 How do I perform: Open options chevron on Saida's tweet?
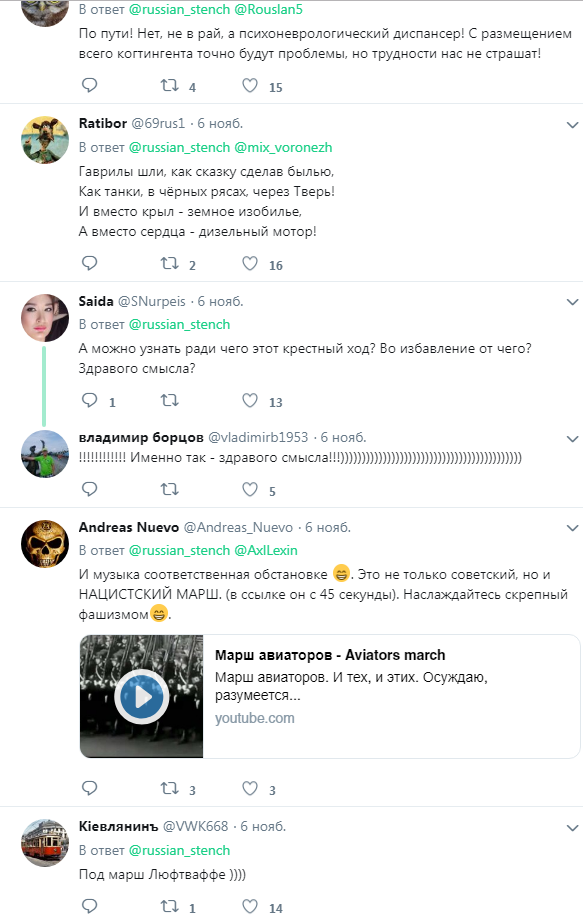click(572, 302)
